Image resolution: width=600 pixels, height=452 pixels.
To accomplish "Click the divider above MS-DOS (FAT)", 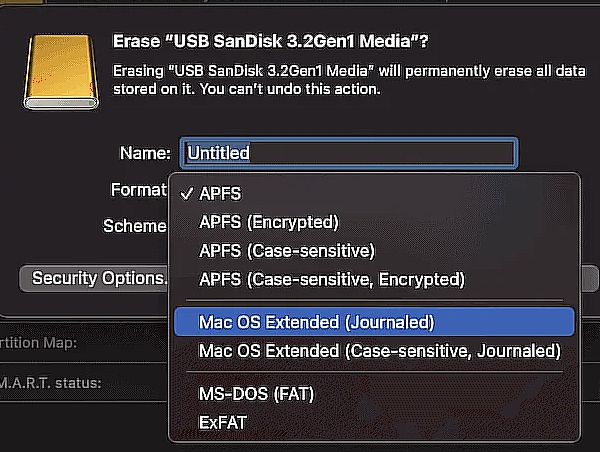I will pyautogui.click(x=374, y=372).
